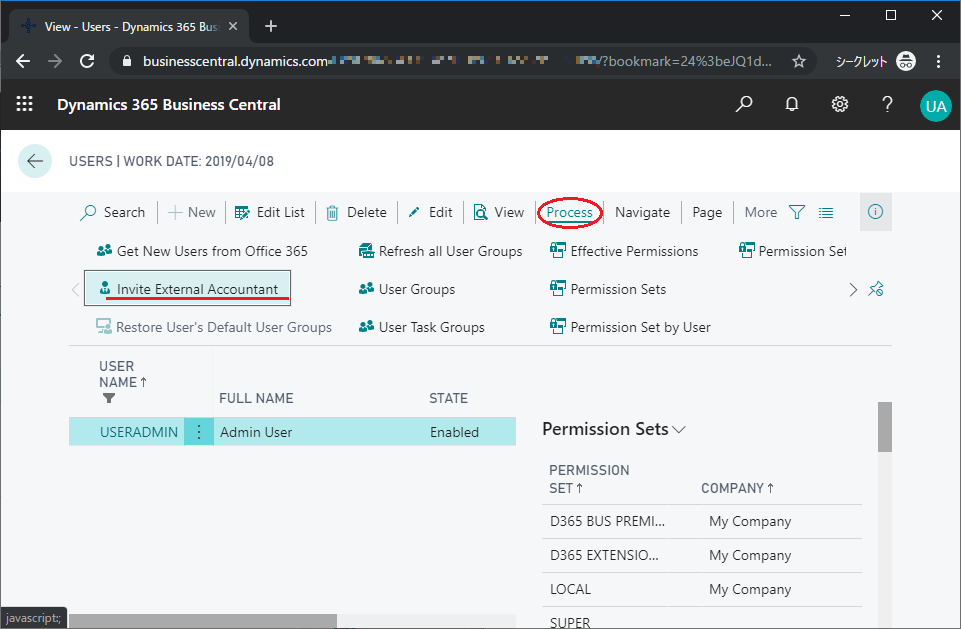
Task: Click the incognito profile icon
Action: (906, 61)
